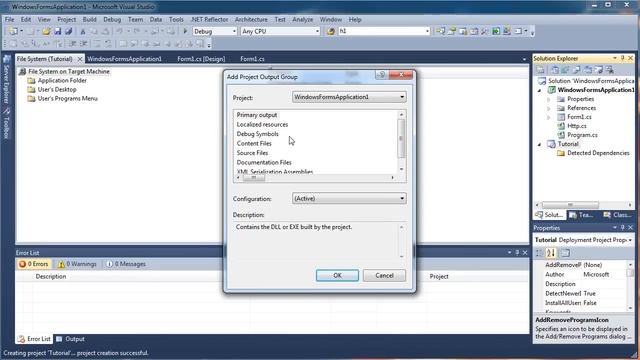640x360 pixels.
Task: Click the Alphabetical sort icon in Properties
Action: pyautogui.click(x=551, y=253)
